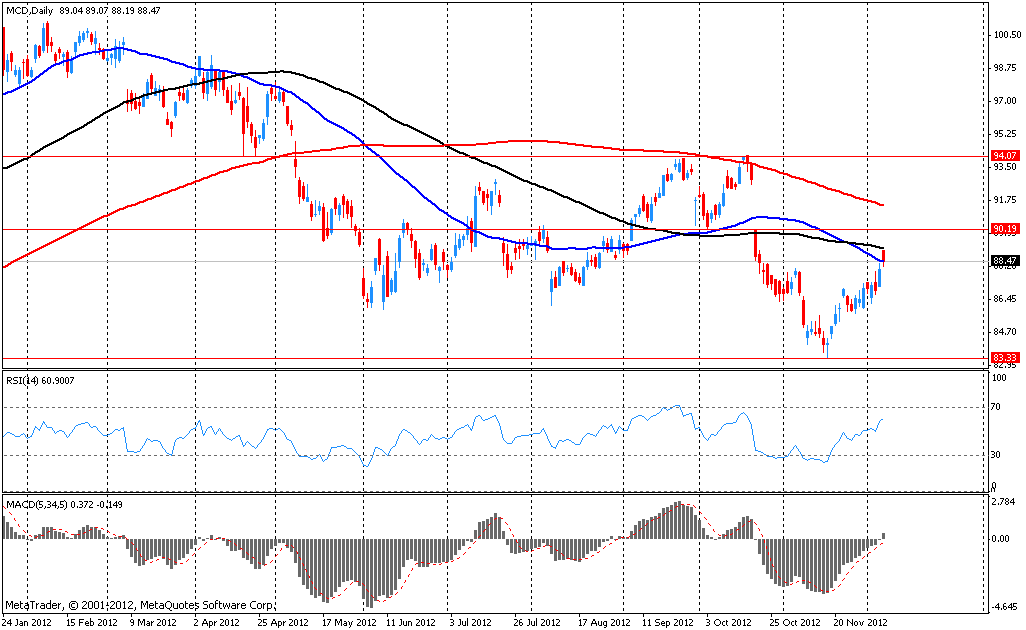Click the current price 88.47 tag
1026x630 pixels.
point(1005,260)
